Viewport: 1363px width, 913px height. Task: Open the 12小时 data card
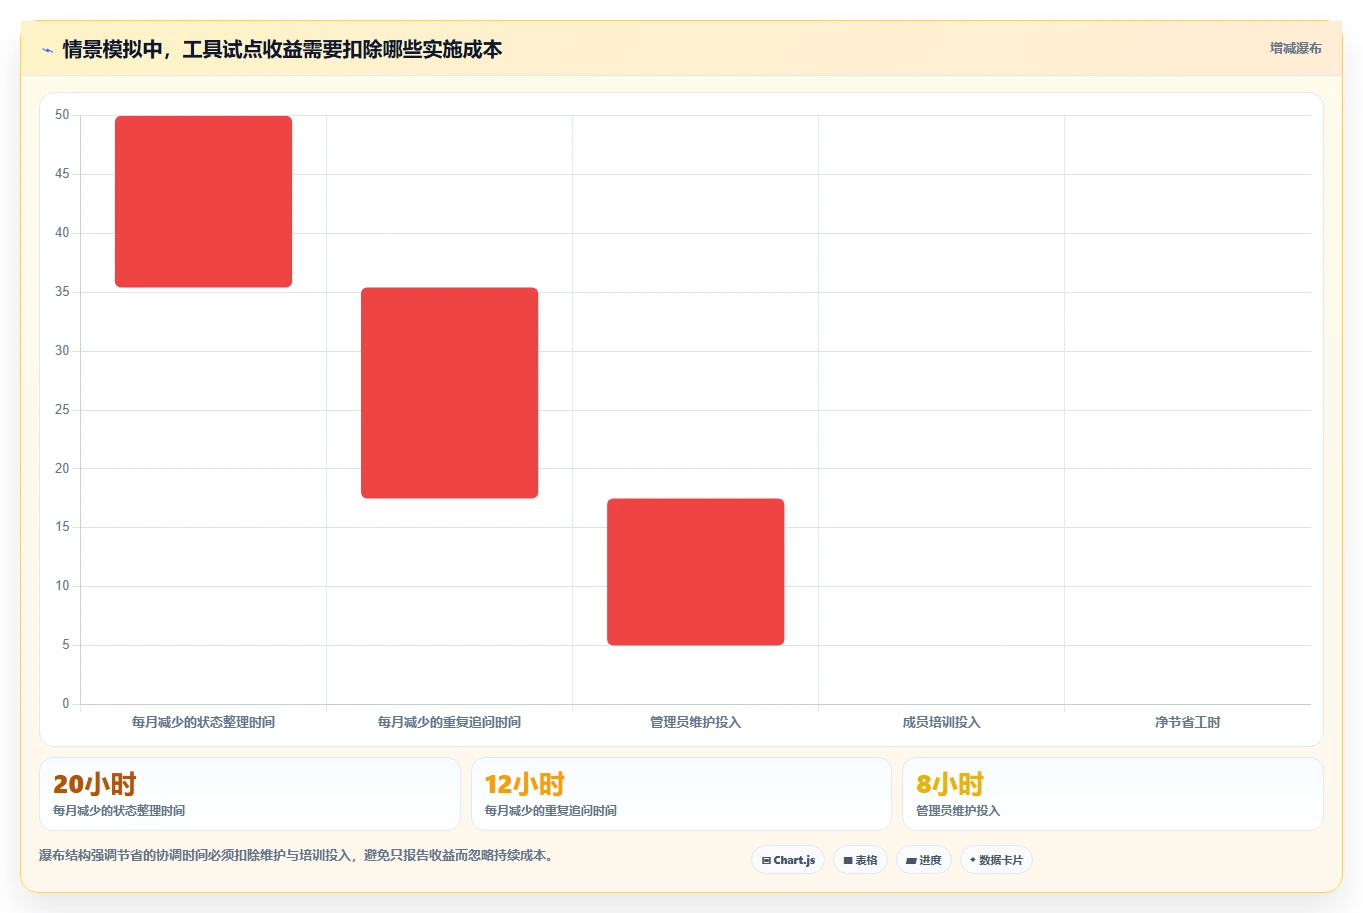(681, 794)
